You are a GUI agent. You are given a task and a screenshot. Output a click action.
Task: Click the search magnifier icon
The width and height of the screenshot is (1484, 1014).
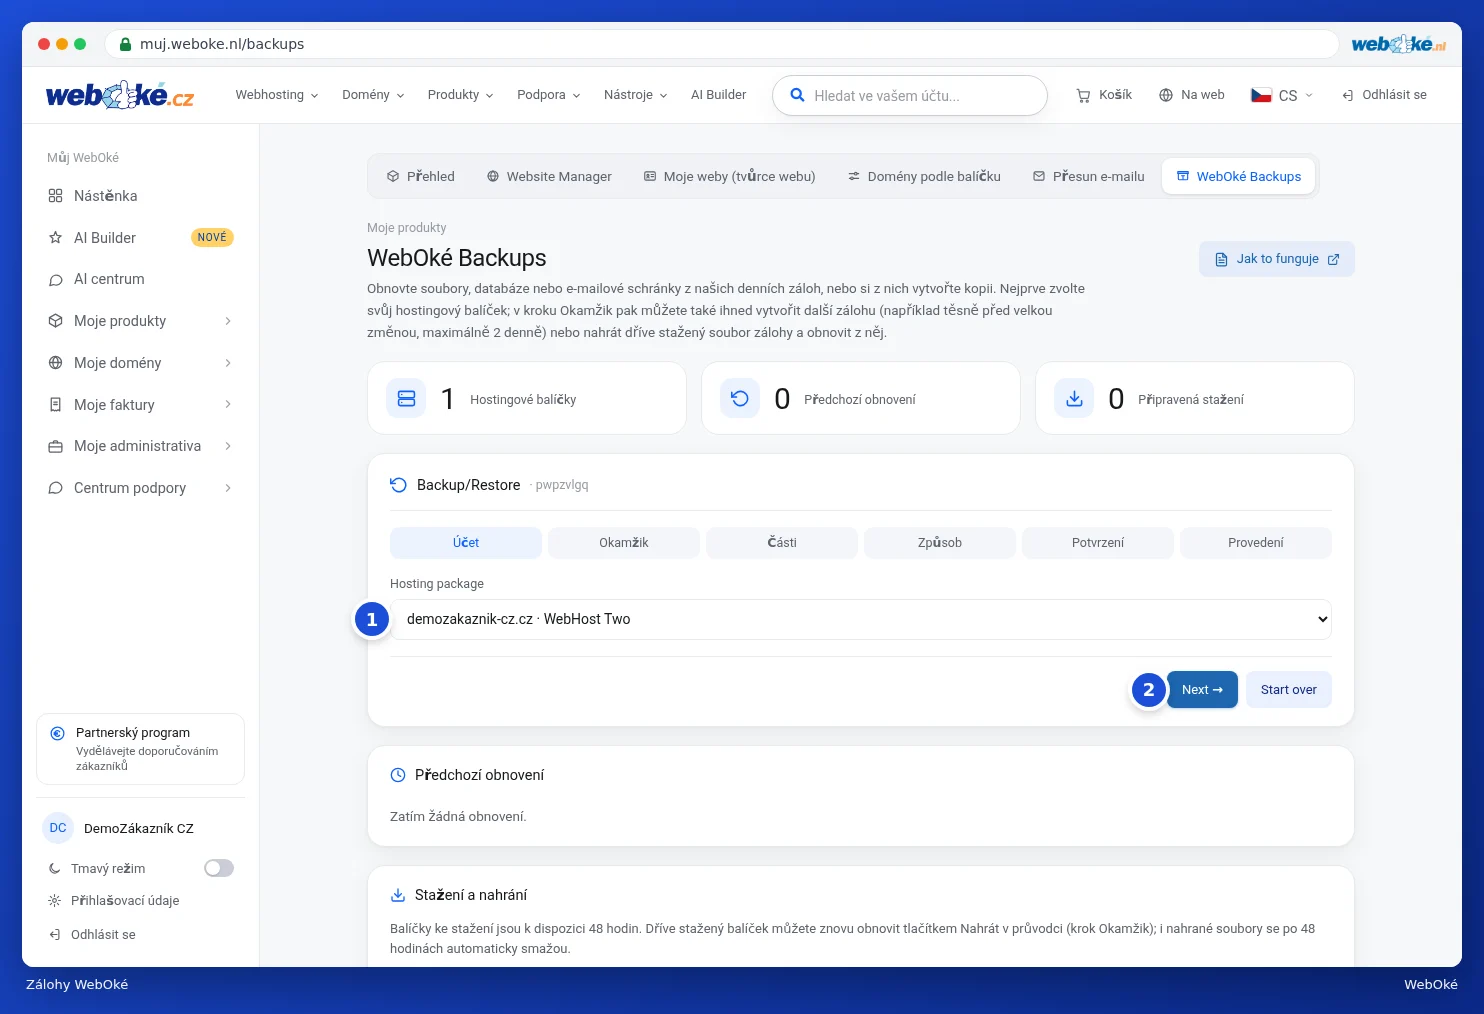[x=797, y=95]
